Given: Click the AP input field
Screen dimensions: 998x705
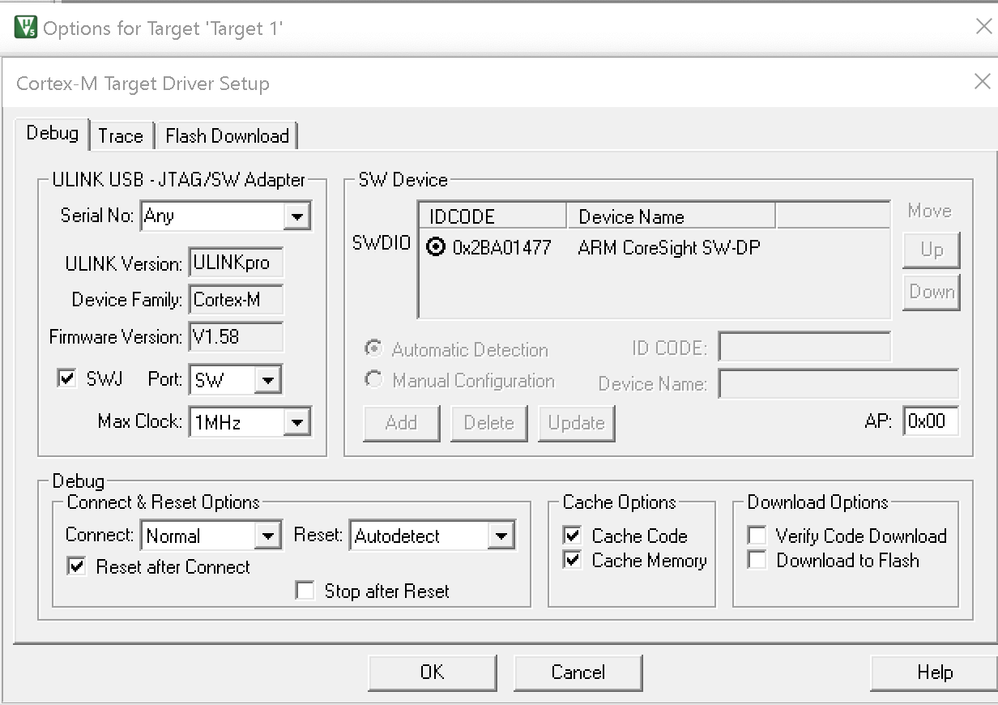Looking at the screenshot, I should [x=931, y=421].
